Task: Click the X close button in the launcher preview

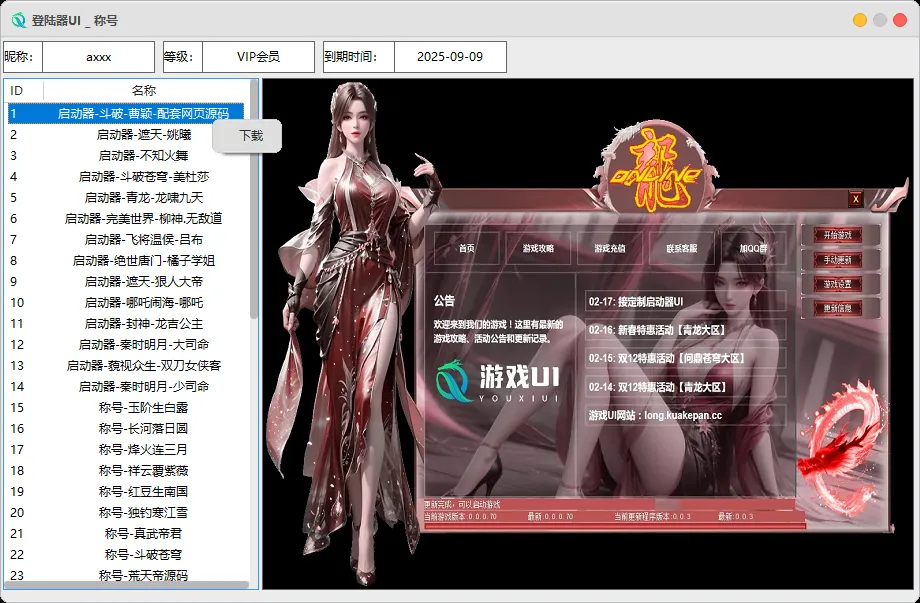Action: tap(855, 199)
